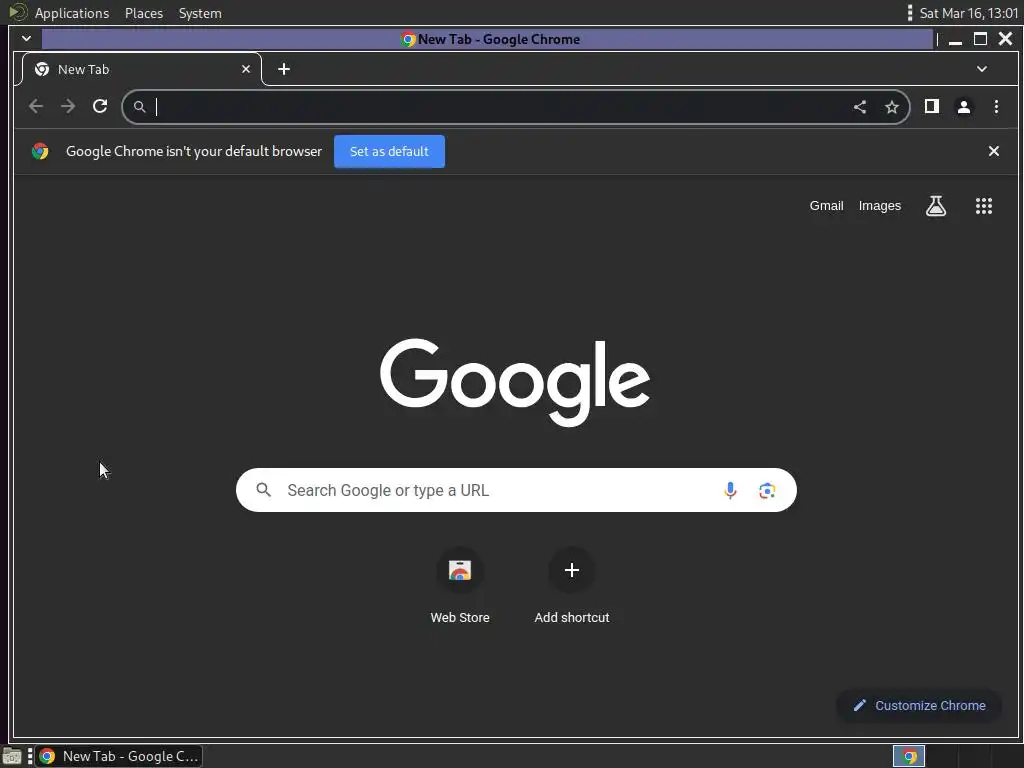Reload the current page
The image size is (1024, 768).
point(100,106)
